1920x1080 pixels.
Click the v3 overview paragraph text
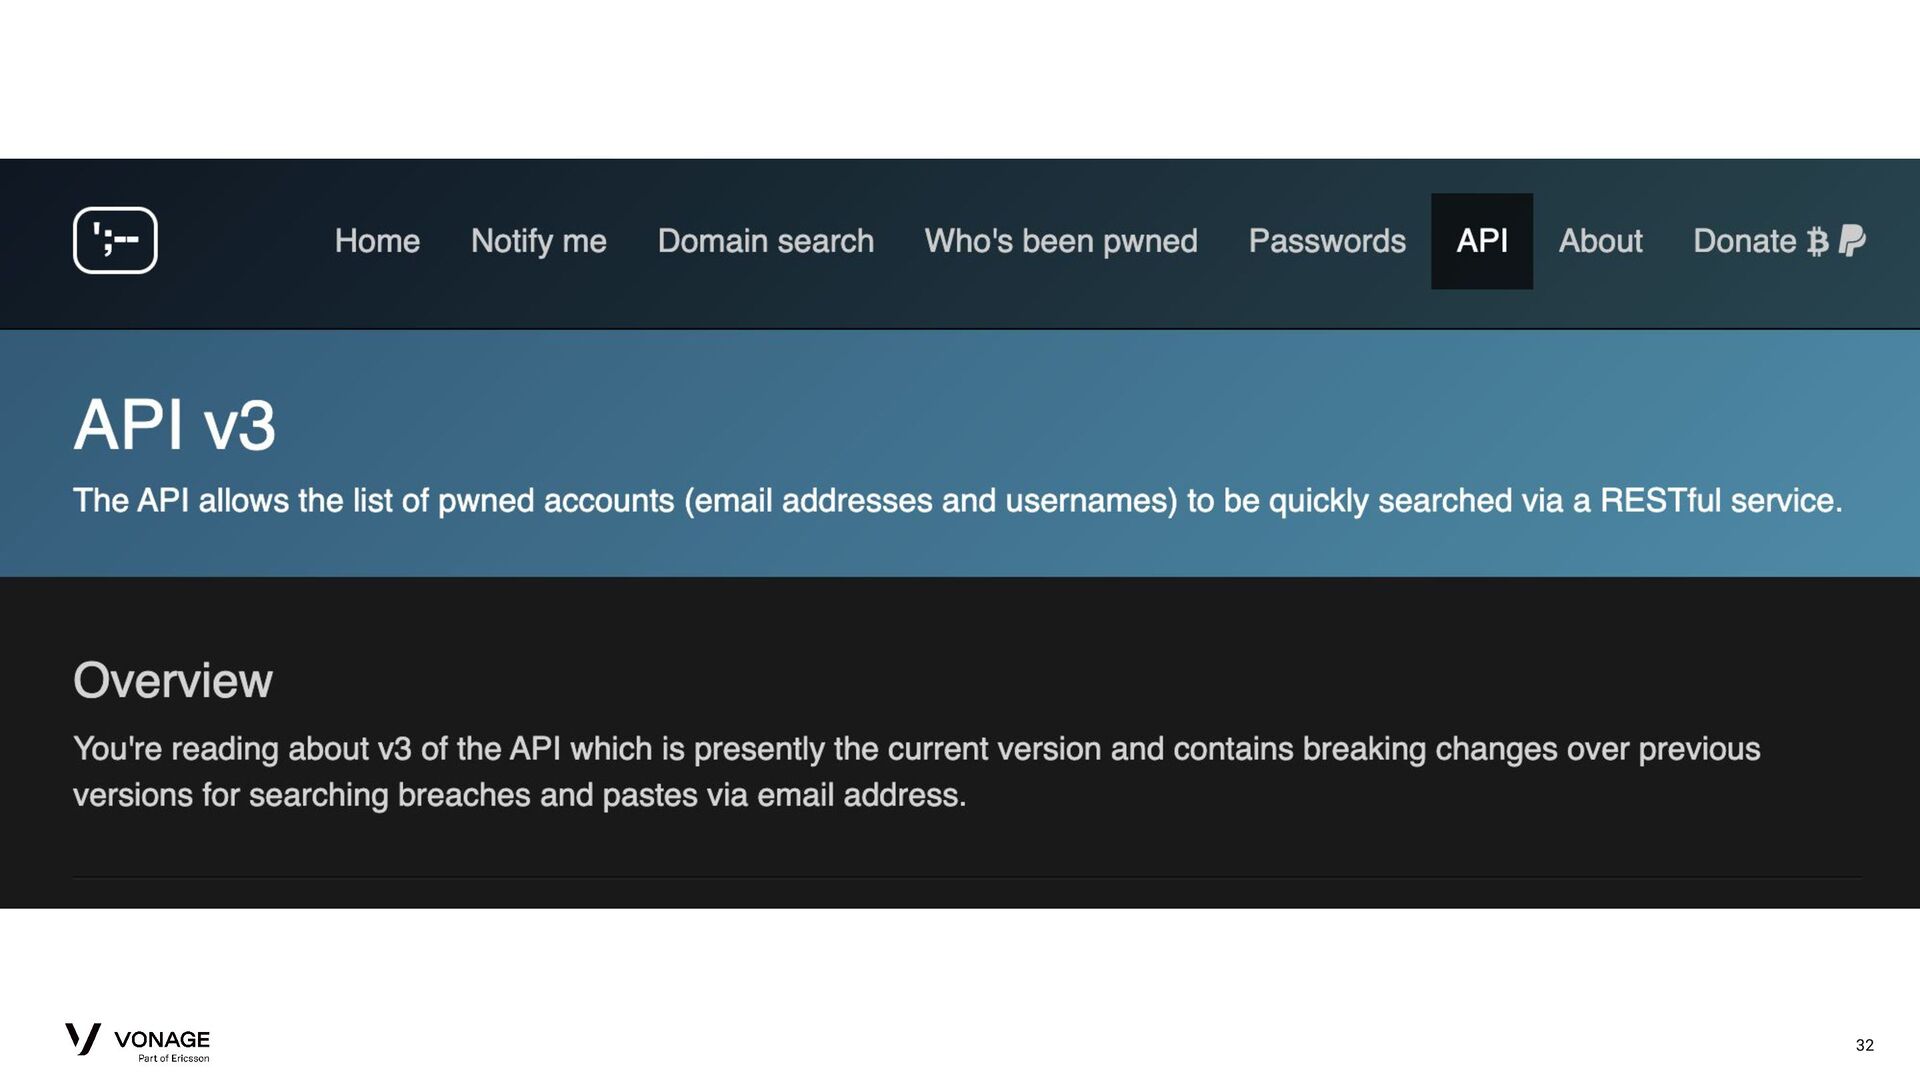(916, 771)
